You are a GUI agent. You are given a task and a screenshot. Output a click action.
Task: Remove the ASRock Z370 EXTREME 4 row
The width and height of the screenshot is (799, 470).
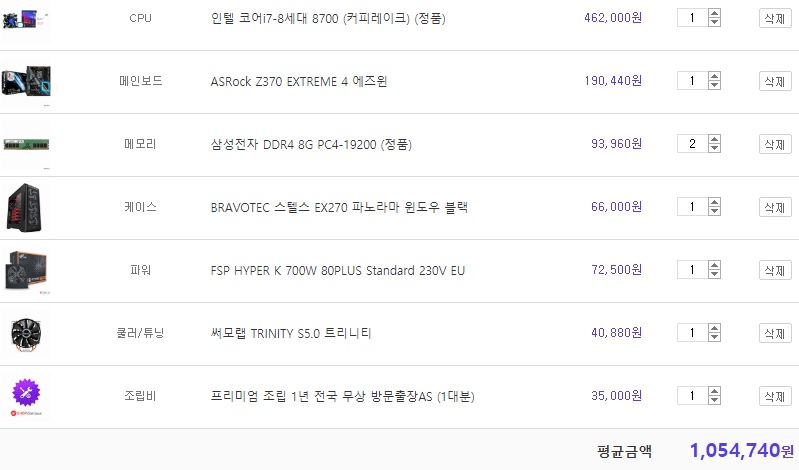[x=774, y=81]
